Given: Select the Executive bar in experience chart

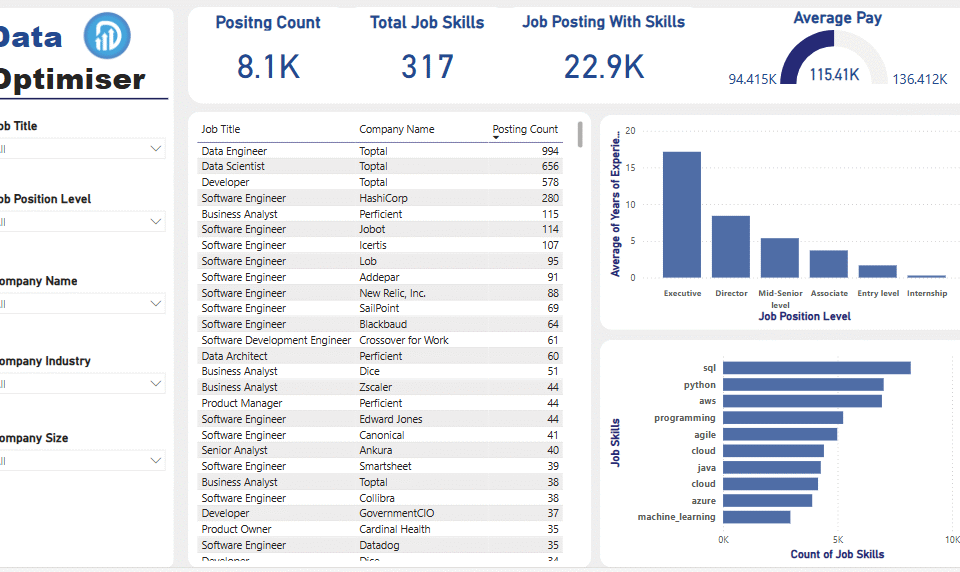Looking at the screenshot, I should tap(681, 214).
